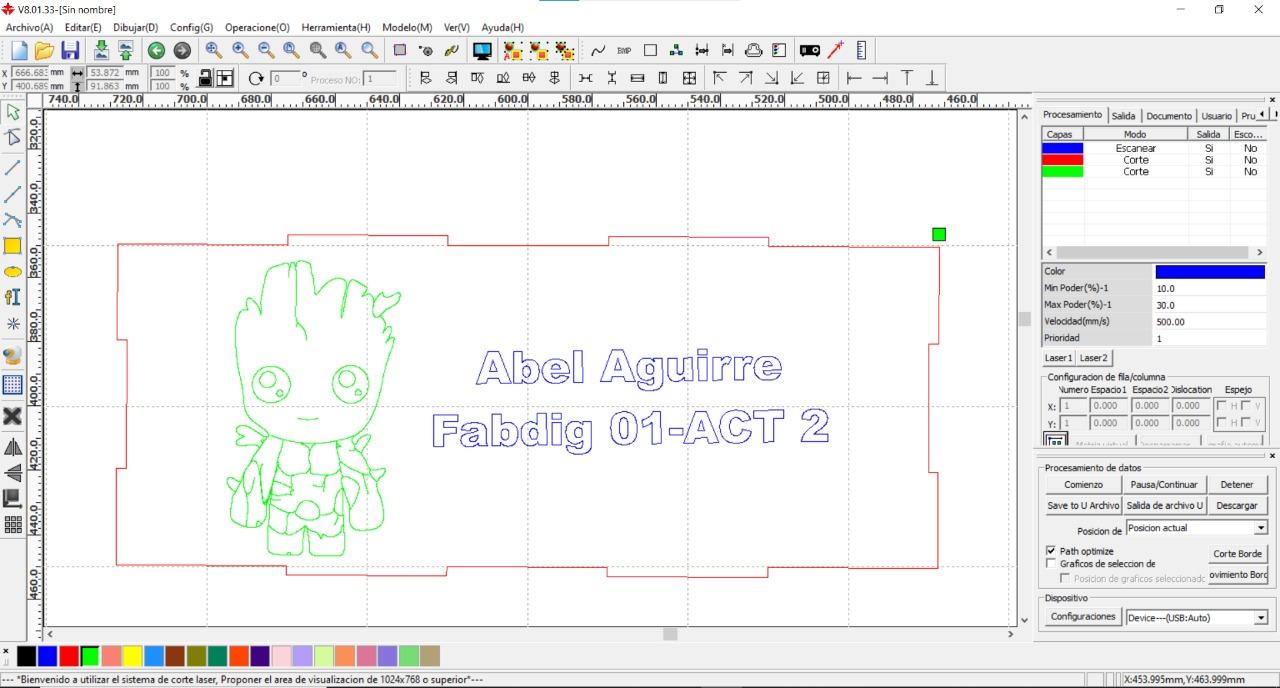Image resolution: width=1280 pixels, height=688 pixels.
Task: Pick the black swatch in the palette
Action: [x=26, y=656]
